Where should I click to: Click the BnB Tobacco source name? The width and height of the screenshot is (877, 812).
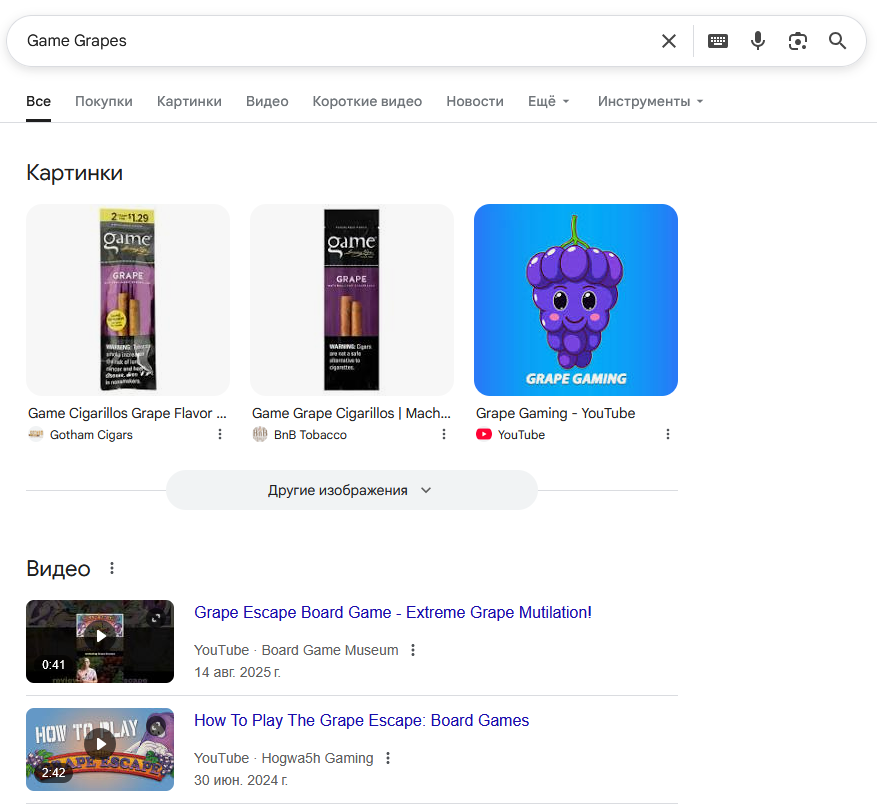point(310,435)
